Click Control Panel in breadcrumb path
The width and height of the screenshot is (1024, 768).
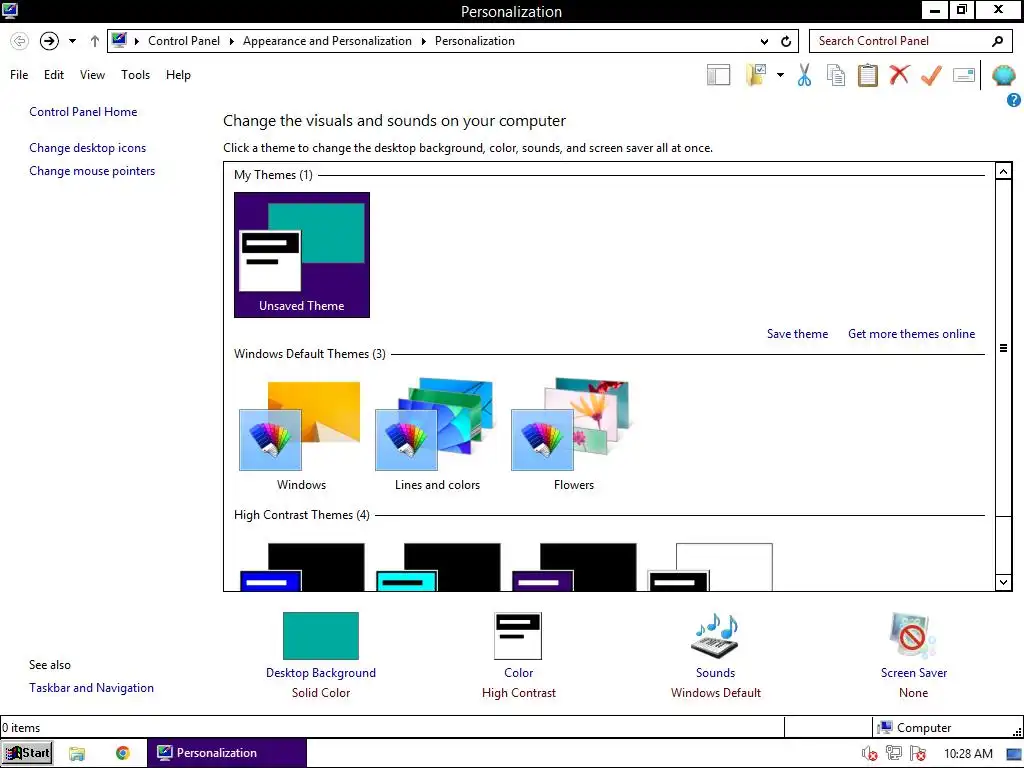184,41
